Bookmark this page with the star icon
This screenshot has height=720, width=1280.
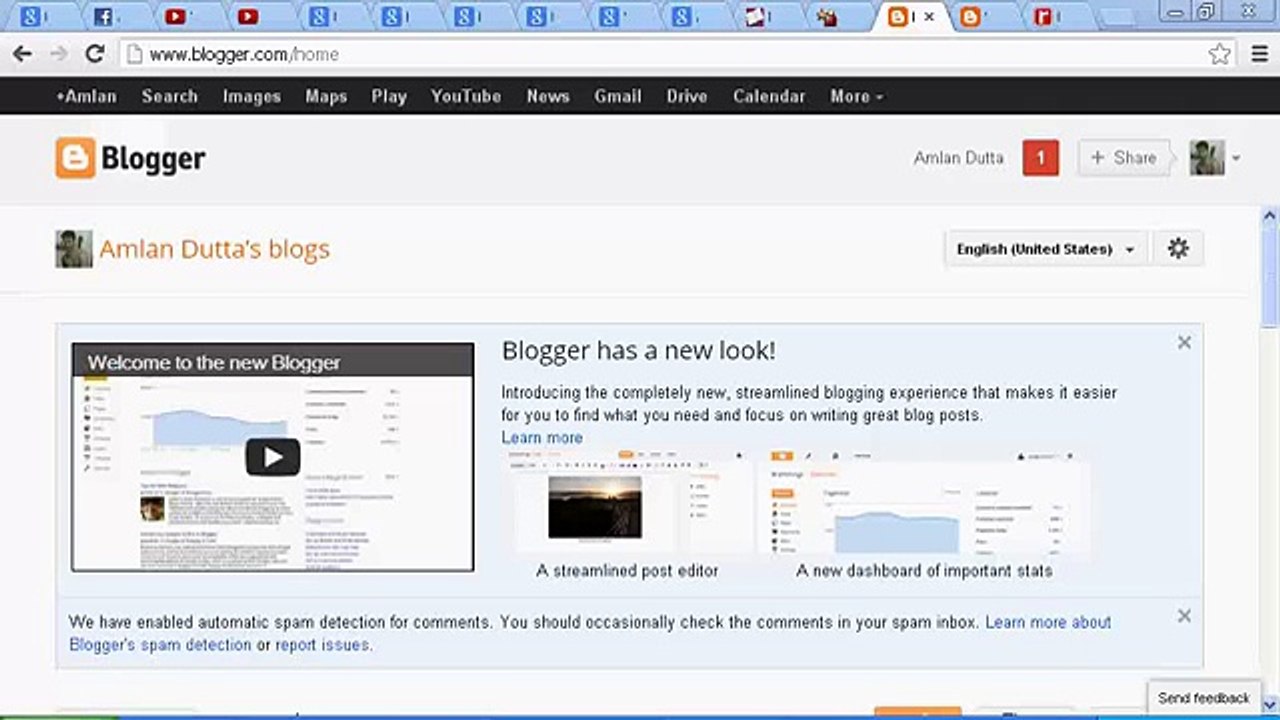[1220, 54]
